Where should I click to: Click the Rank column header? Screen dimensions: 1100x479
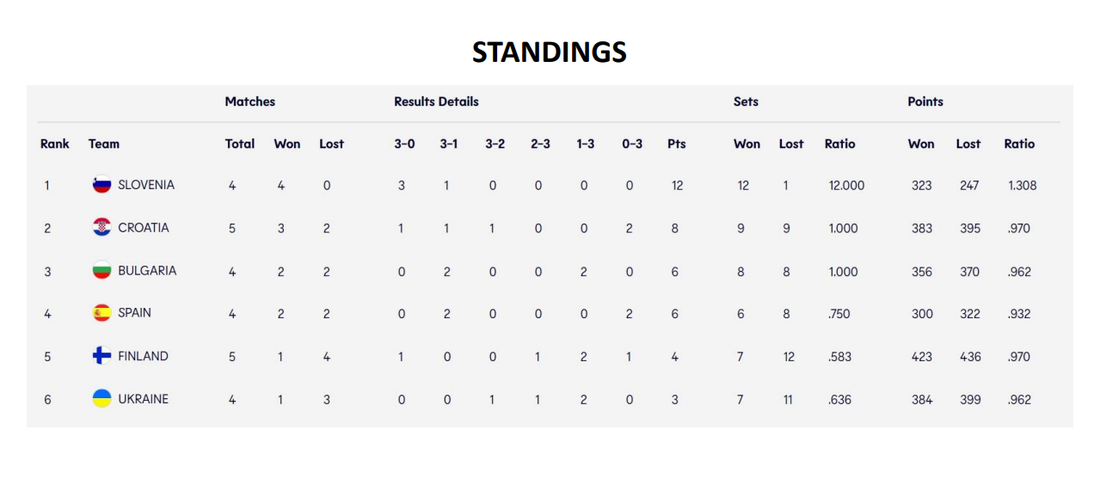click(55, 144)
